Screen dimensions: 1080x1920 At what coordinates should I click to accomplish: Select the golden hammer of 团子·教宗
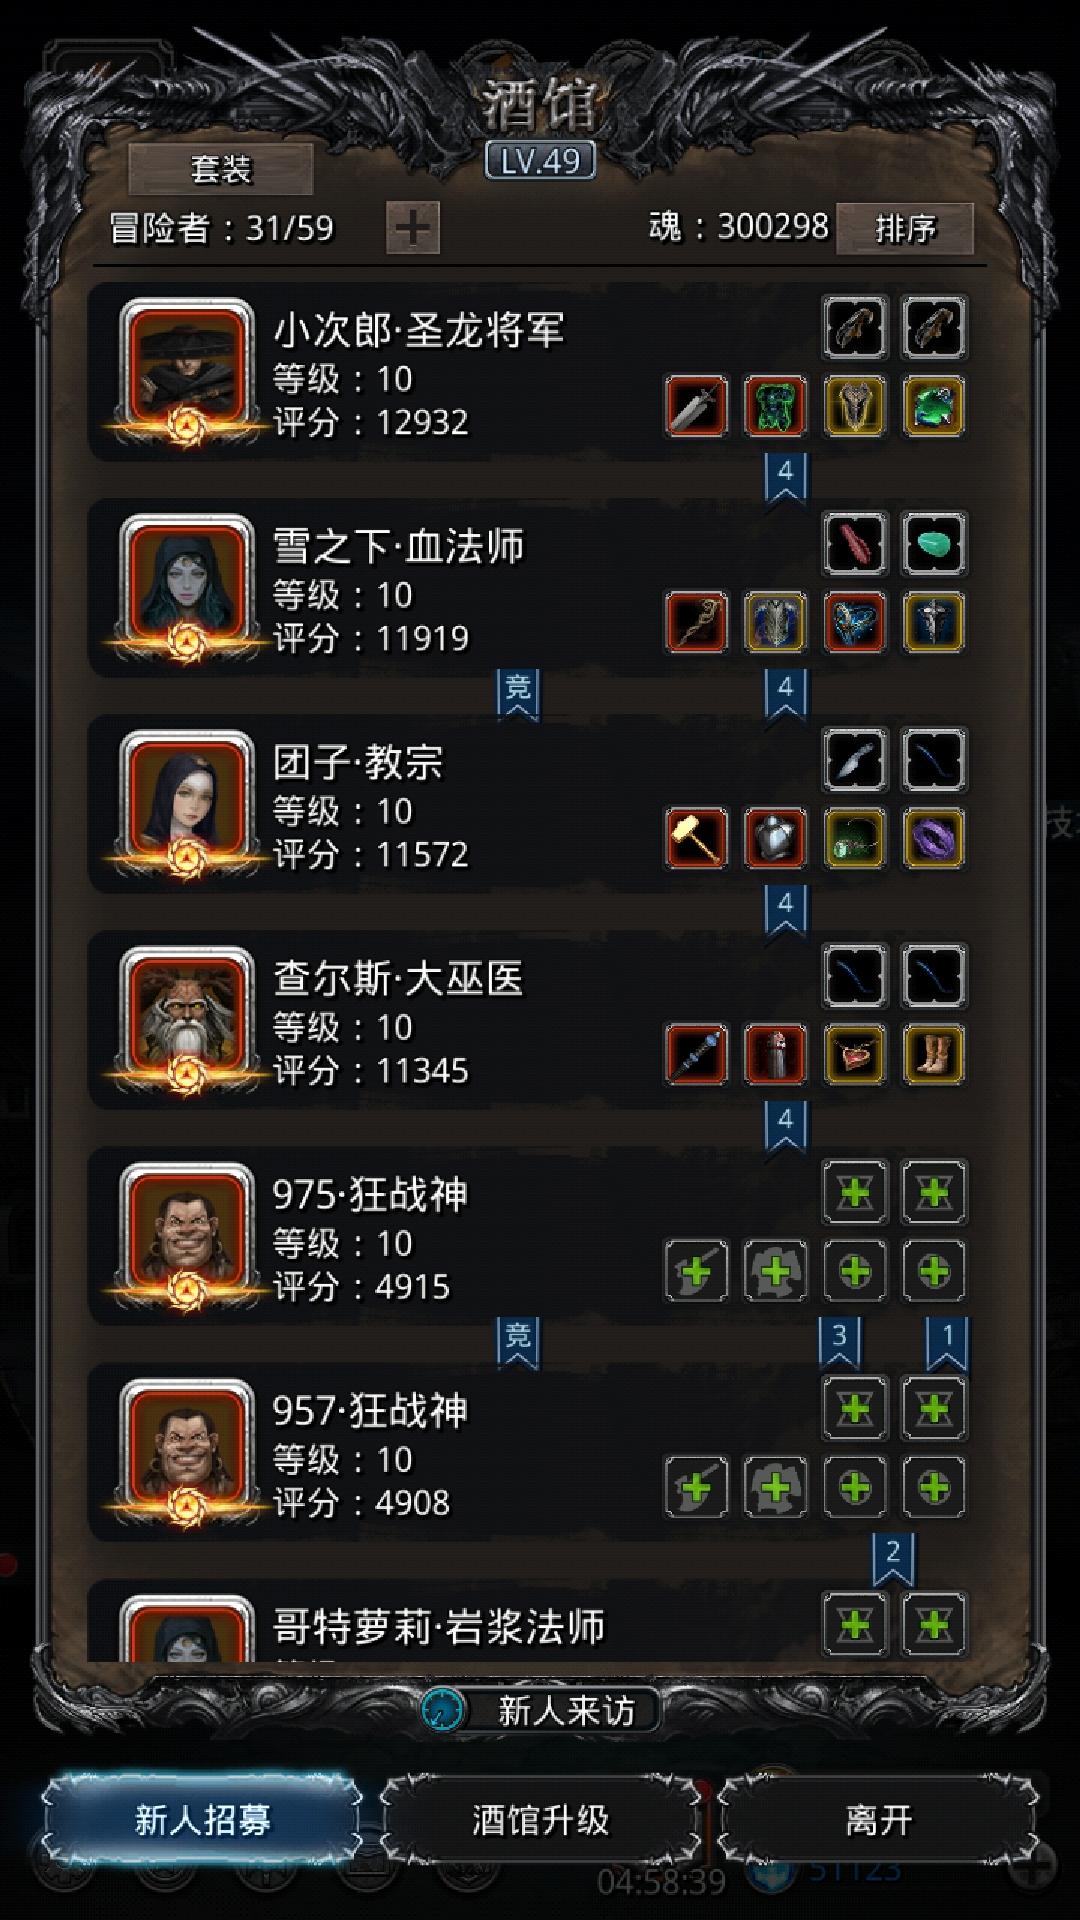(x=696, y=838)
